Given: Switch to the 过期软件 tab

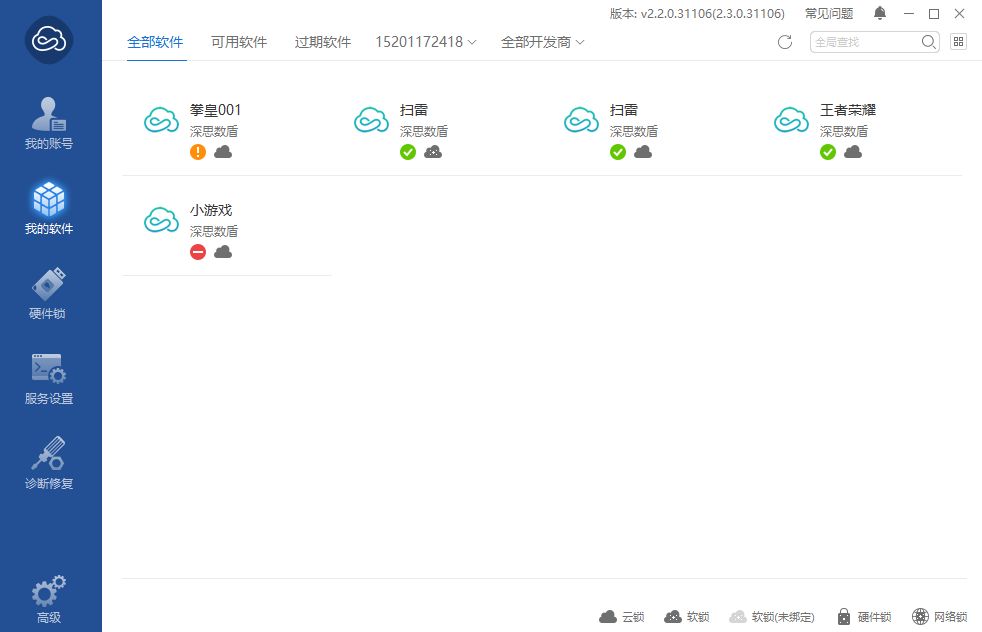Looking at the screenshot, I should point(323,42).
